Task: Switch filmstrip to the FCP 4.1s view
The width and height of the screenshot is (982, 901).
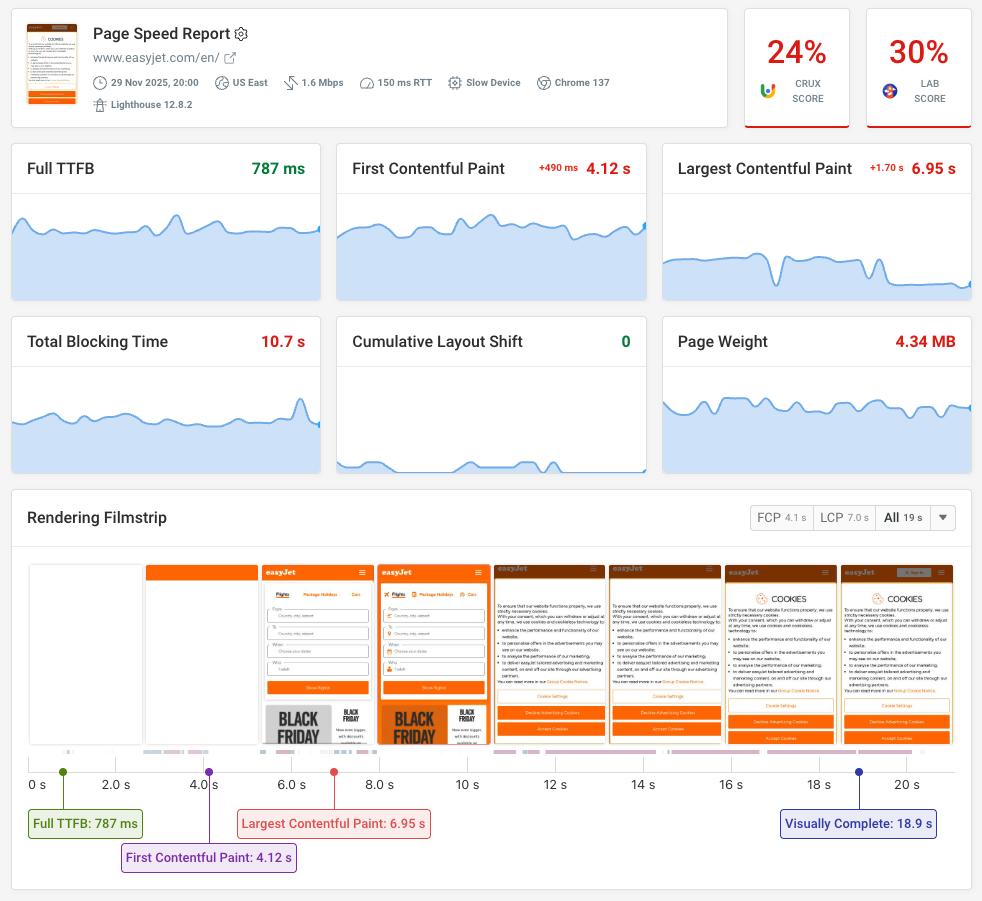Action: [781, 518]
